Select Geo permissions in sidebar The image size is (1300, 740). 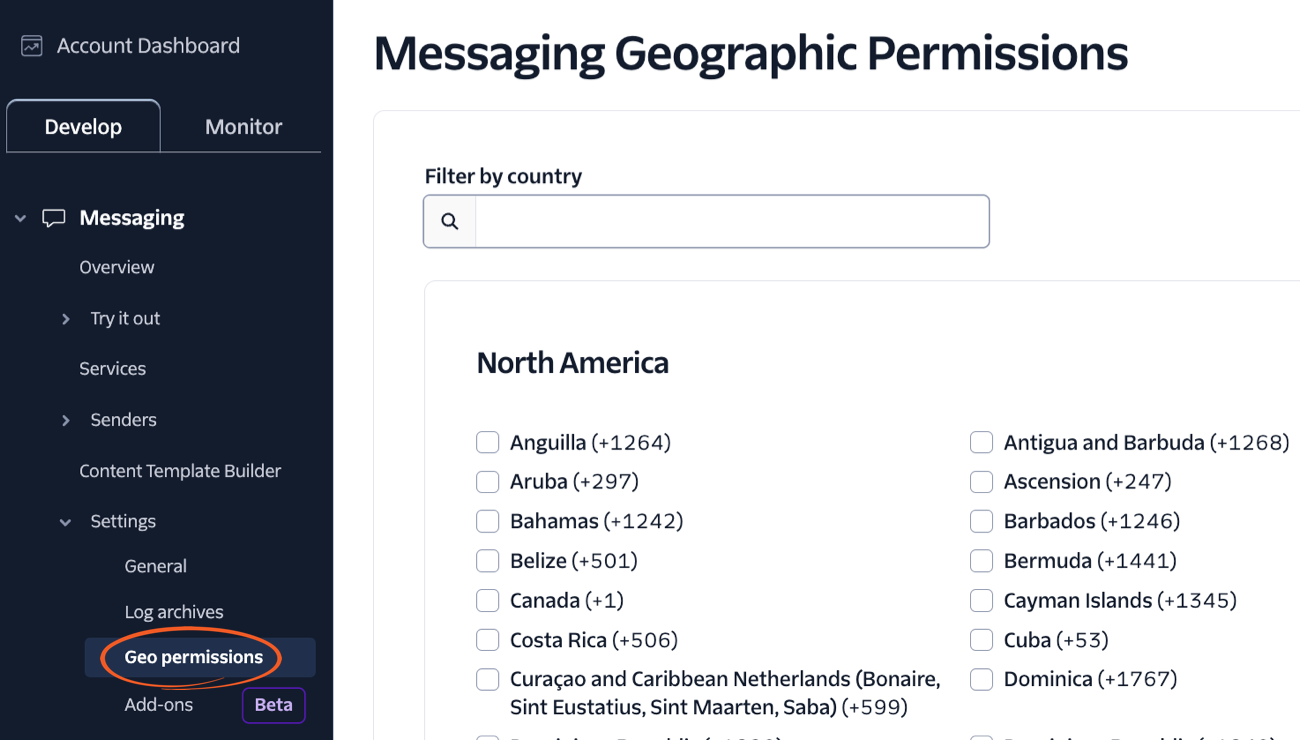coord(200,657)
